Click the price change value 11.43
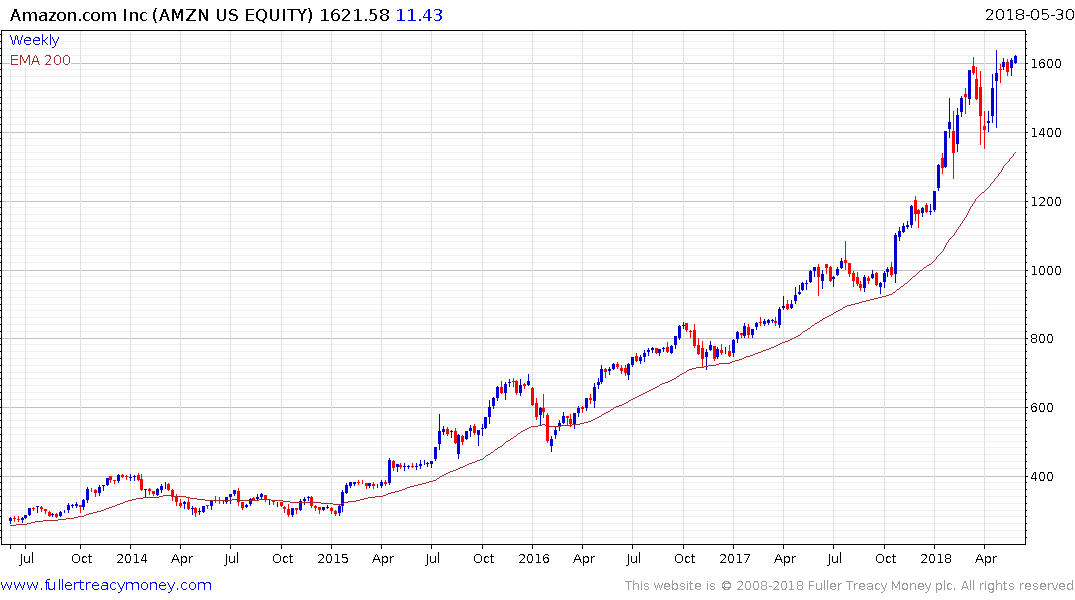The width and height of the screenshot is (1075, 600). tap(420, 15)
